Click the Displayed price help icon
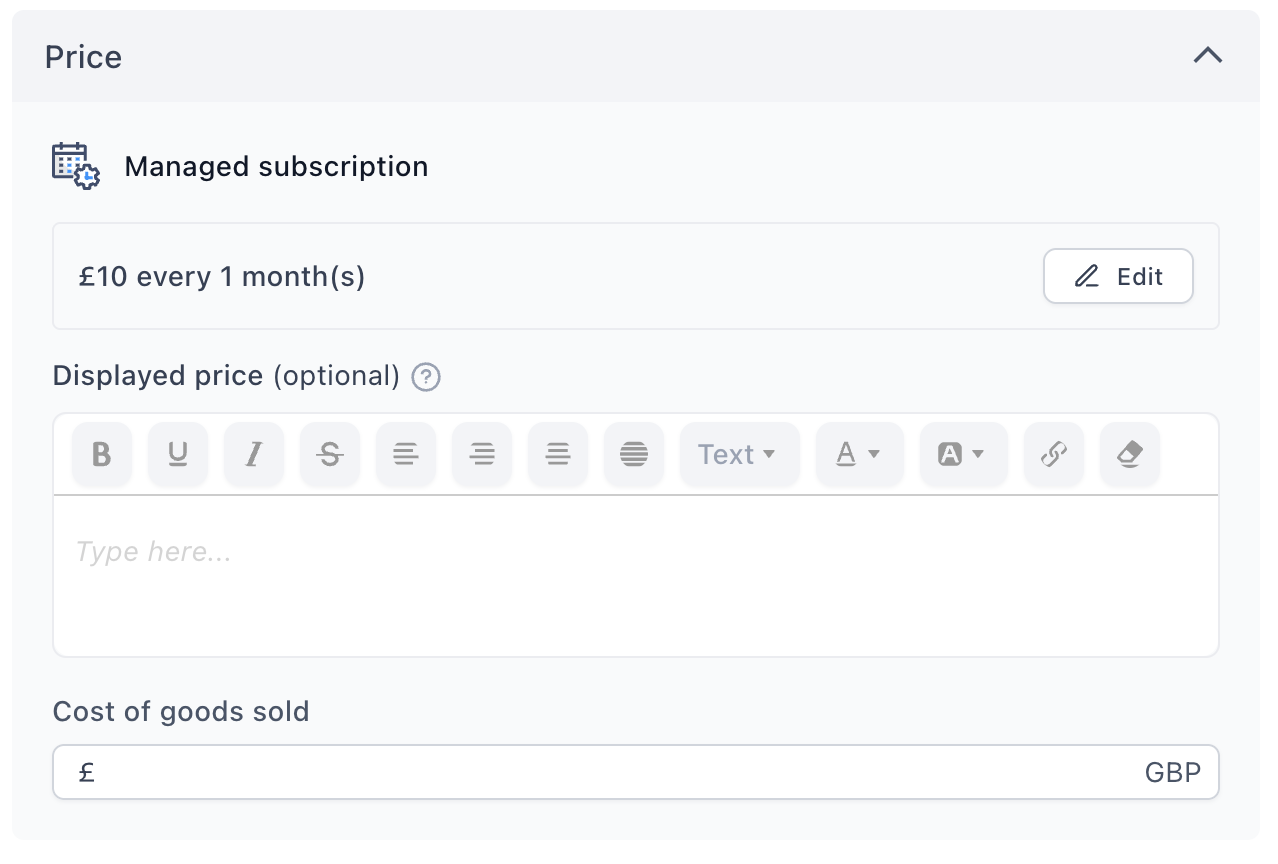This screenshot has height=864, width=1278. pyautogui.click(x=426, y=377)
